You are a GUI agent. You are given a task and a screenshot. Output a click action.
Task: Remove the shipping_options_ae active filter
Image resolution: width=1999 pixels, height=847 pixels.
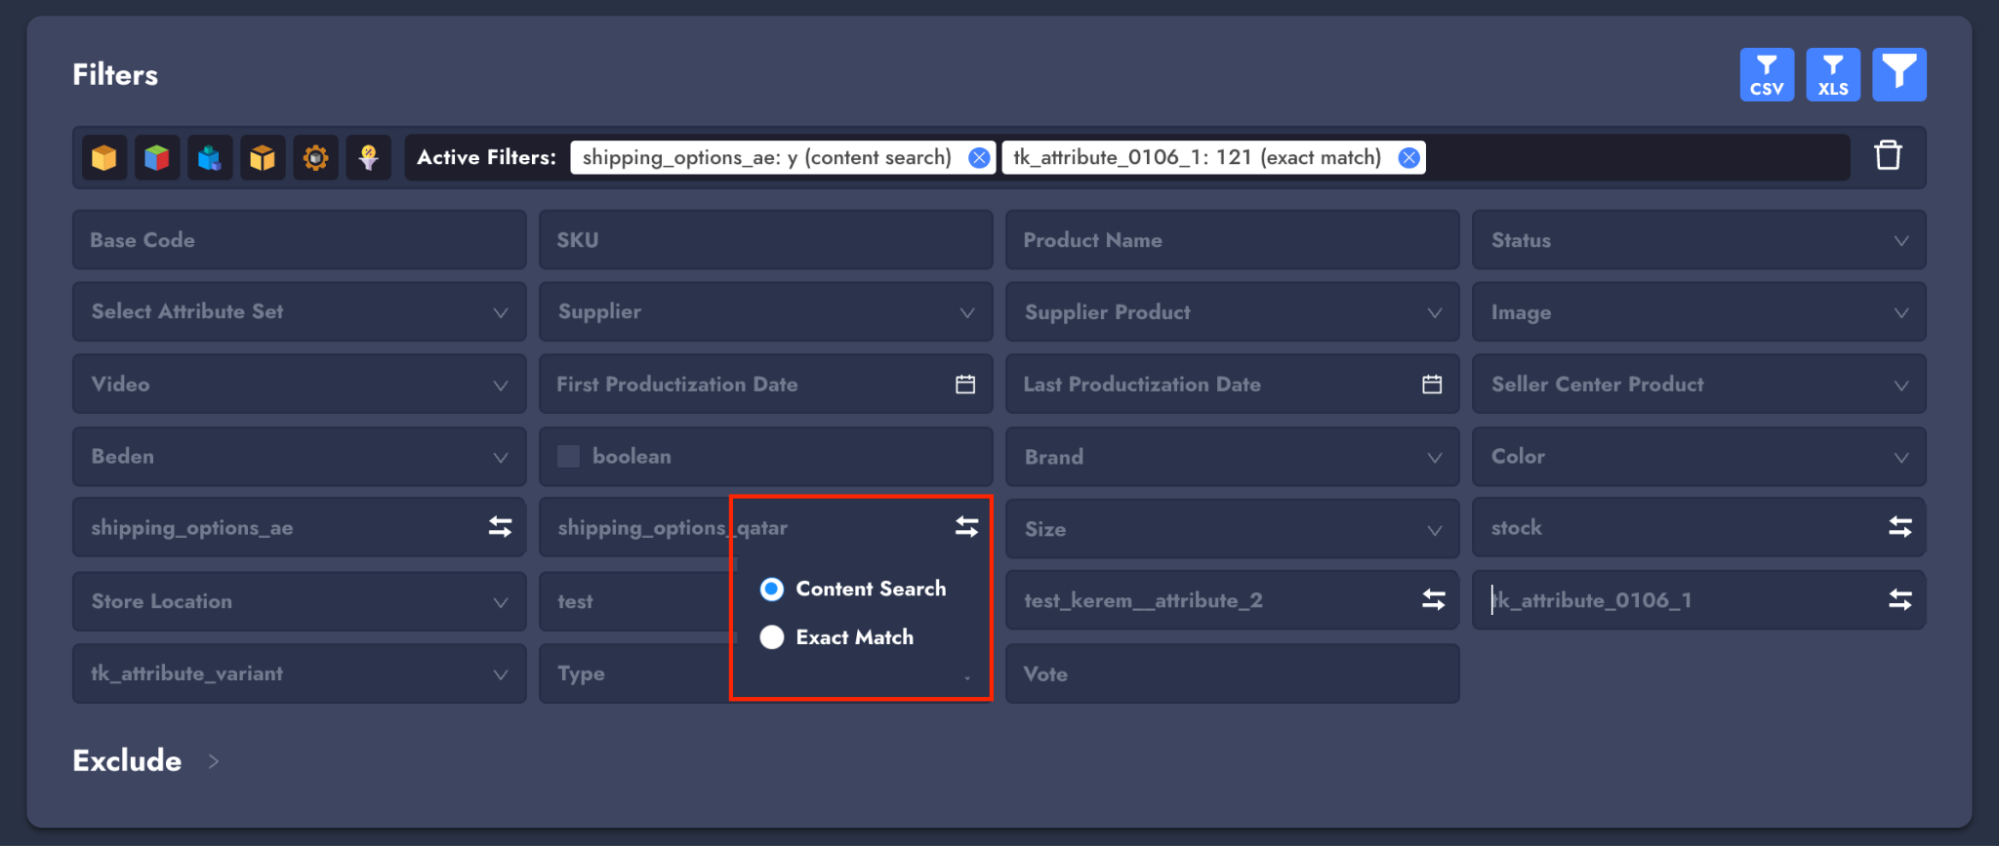(x=979, y=158)
